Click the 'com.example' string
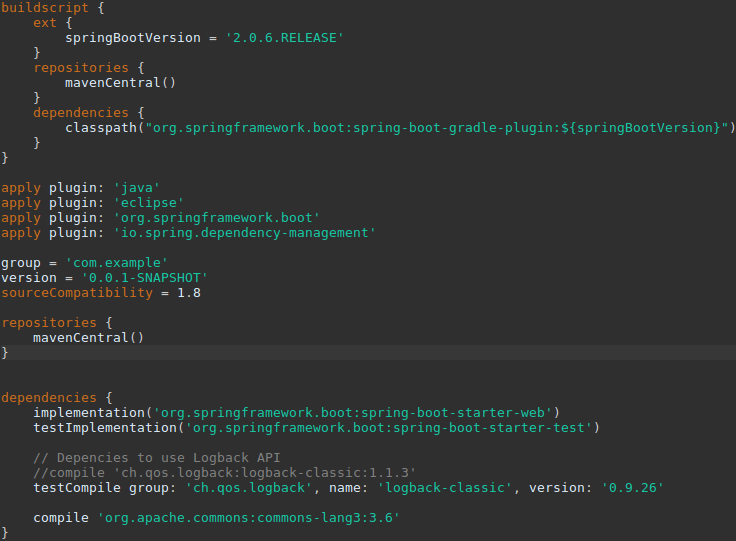 click(x=116, y=263)
